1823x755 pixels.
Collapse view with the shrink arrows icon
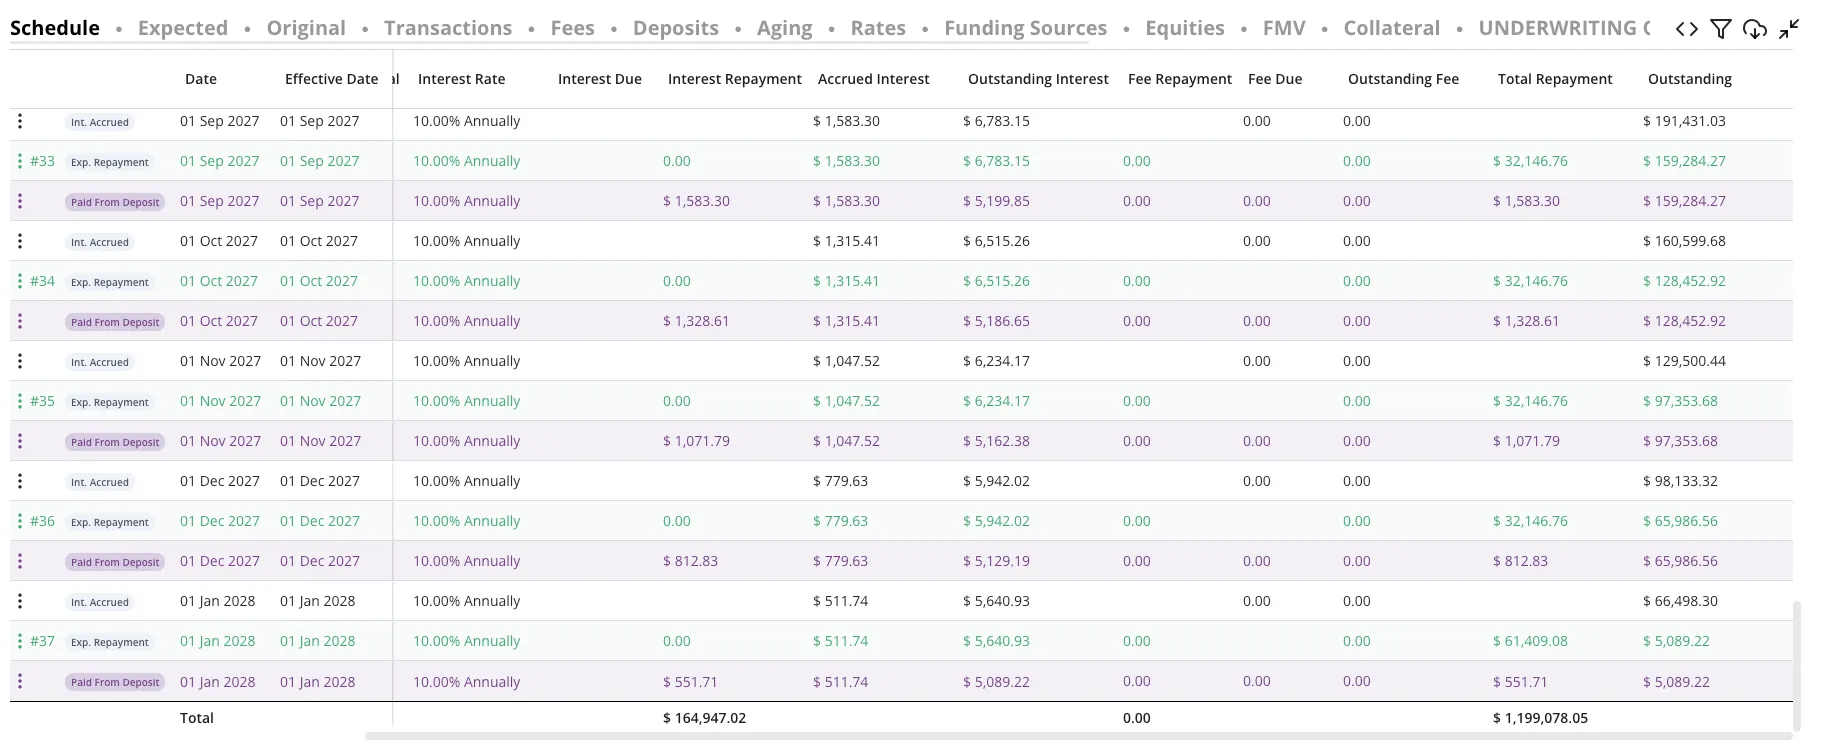coord(1789,29)
